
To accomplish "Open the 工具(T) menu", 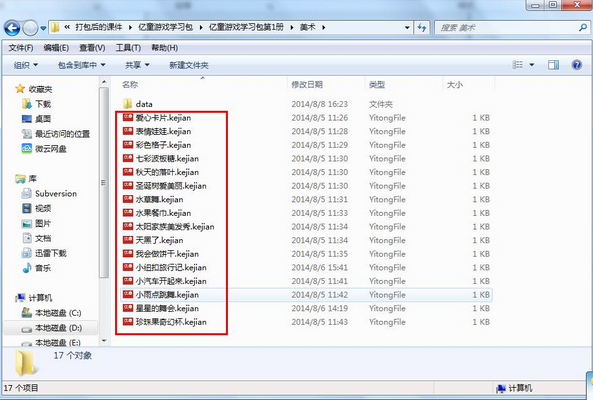I will point(128,48).
